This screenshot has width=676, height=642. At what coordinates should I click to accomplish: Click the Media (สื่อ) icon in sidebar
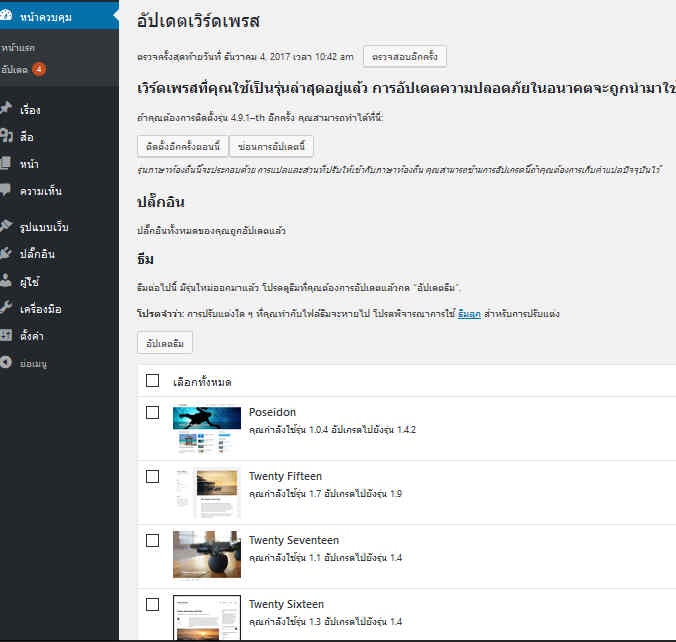(x=7, y=136)
